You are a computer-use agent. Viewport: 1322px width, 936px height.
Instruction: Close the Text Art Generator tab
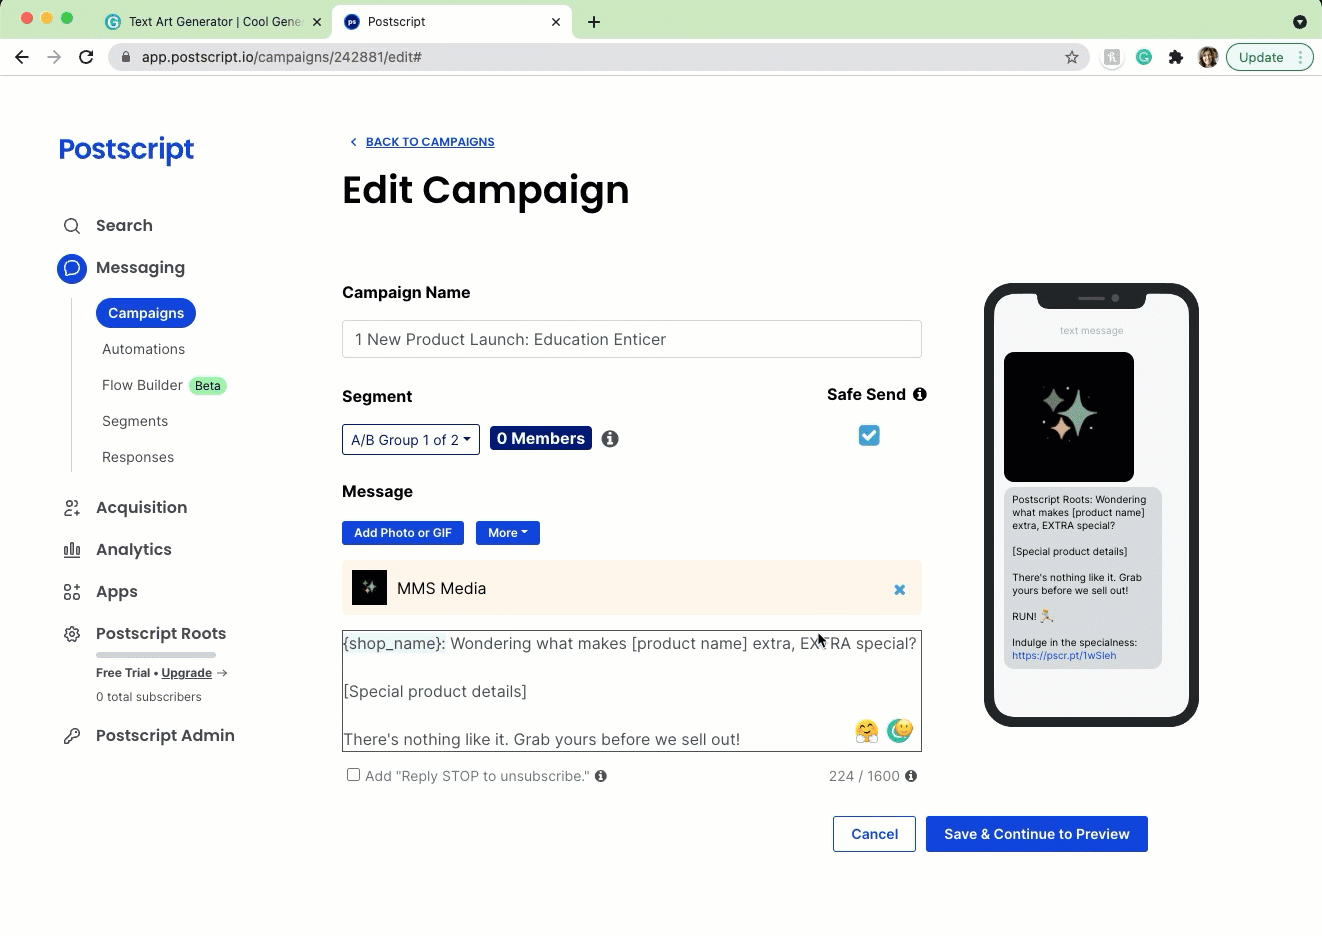pos(316,22)
